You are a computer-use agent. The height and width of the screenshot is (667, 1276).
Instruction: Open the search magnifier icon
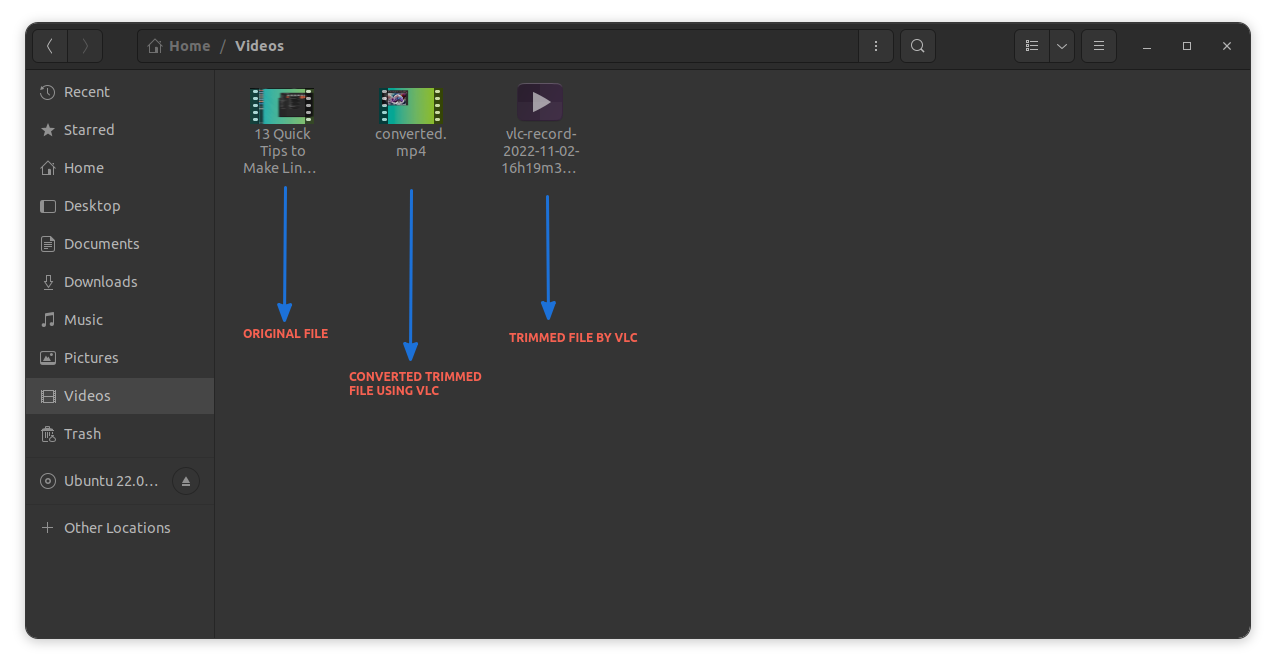(917, 46)
